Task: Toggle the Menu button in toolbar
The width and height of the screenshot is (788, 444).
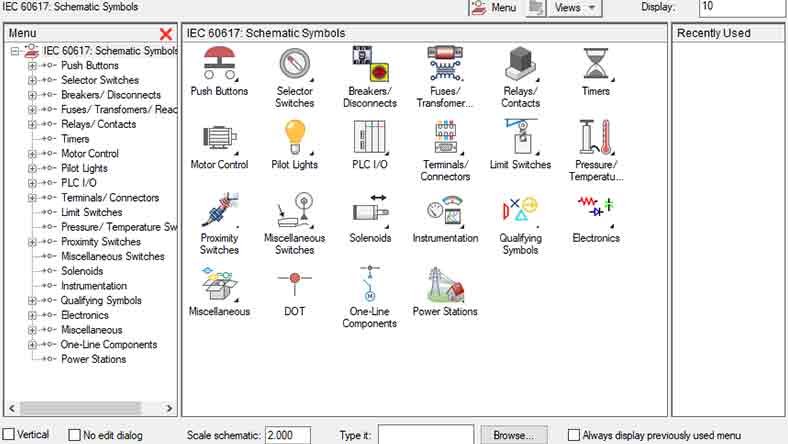Action: pyautogui.click(x=494, y=8)
